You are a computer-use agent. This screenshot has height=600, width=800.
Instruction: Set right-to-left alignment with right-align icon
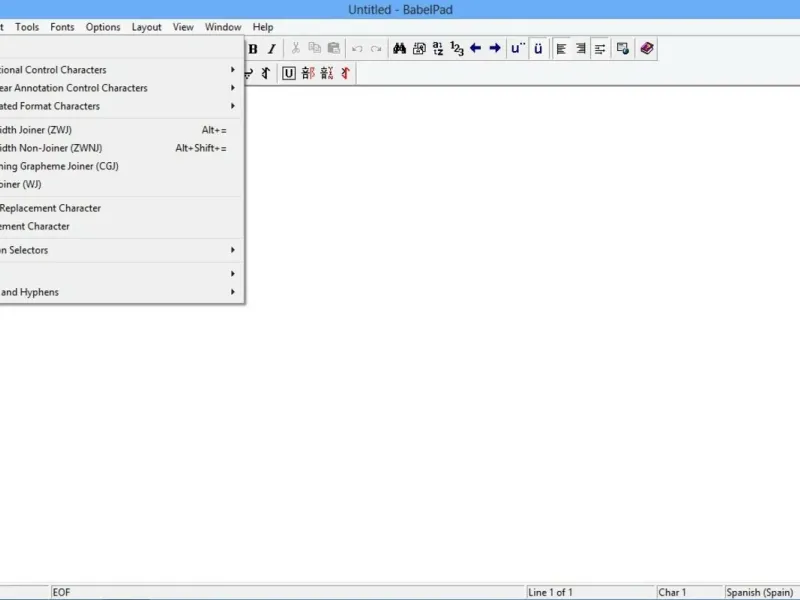click(581, 48)
